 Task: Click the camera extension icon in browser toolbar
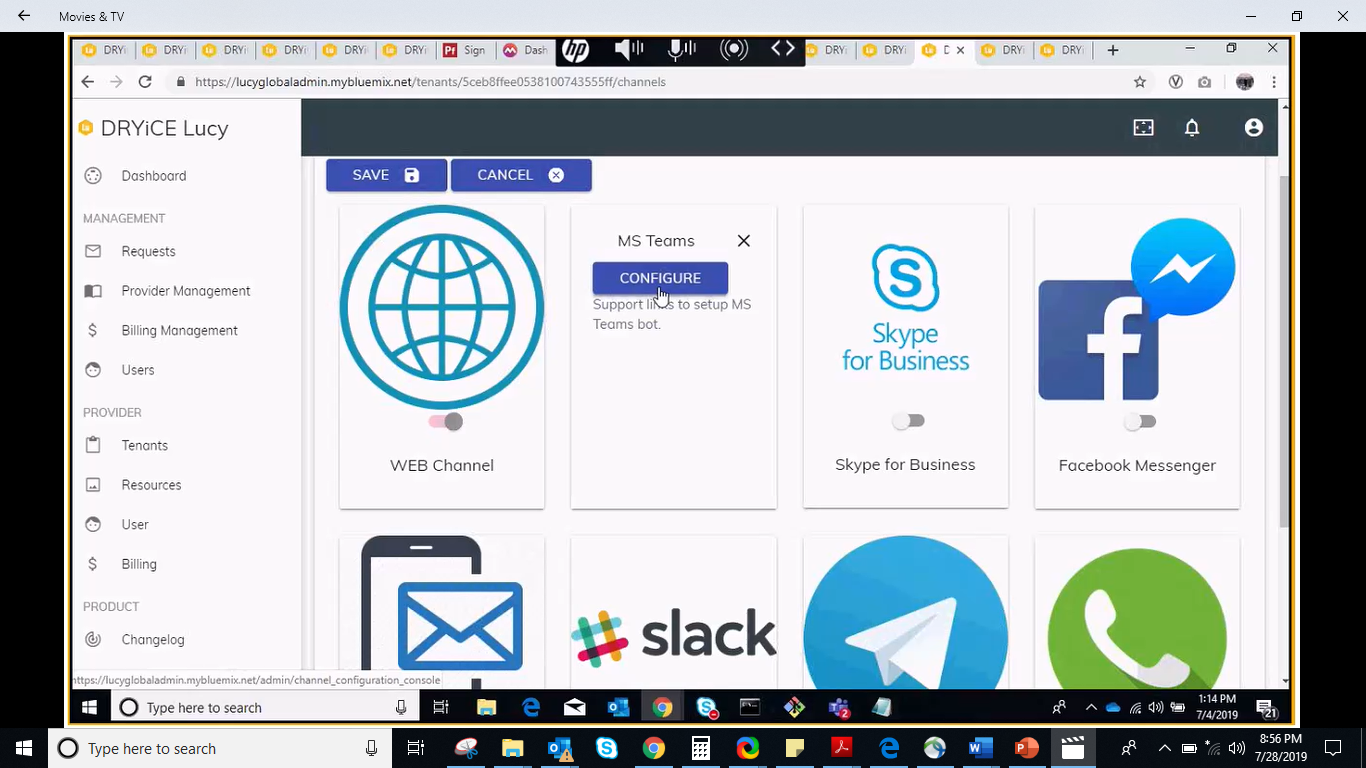pos(1205,82)
